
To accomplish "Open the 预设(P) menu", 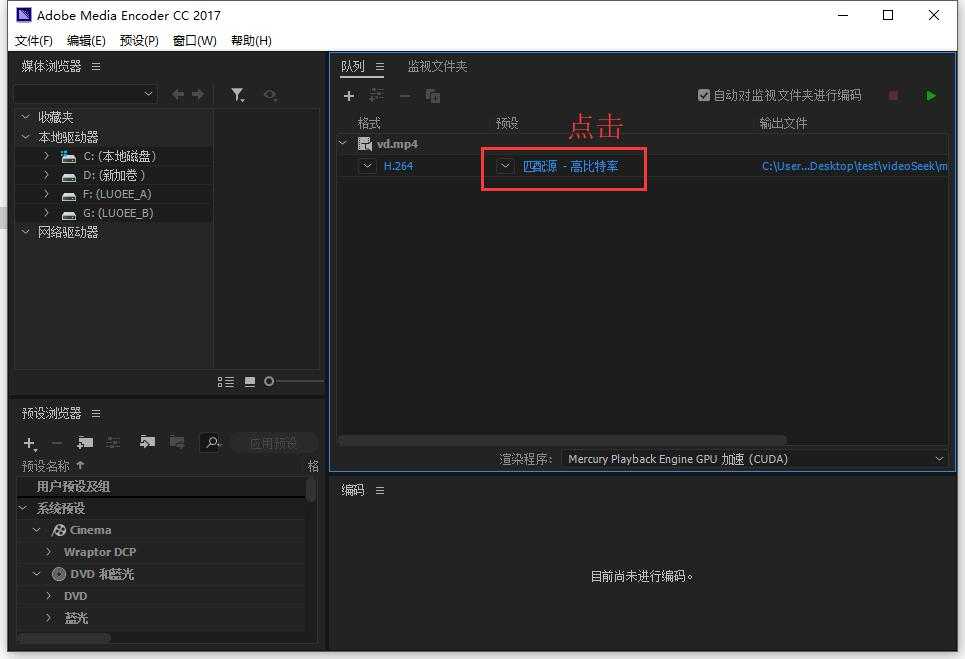I will [x=139, y=41].
